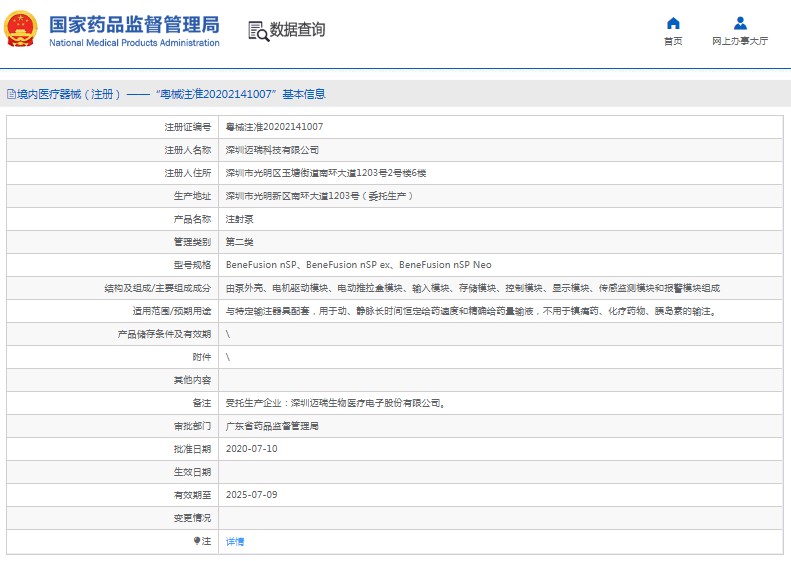The width and height of the screenshot is (791, 561).
Task: Open the 网上办事大厅 text label
Action: pyautogui.click(x=740, y=41)
